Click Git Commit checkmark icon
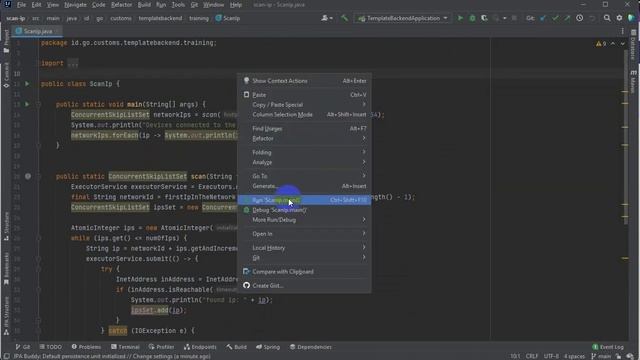Viewport: 640px width, 360px height. coord(555,18)
